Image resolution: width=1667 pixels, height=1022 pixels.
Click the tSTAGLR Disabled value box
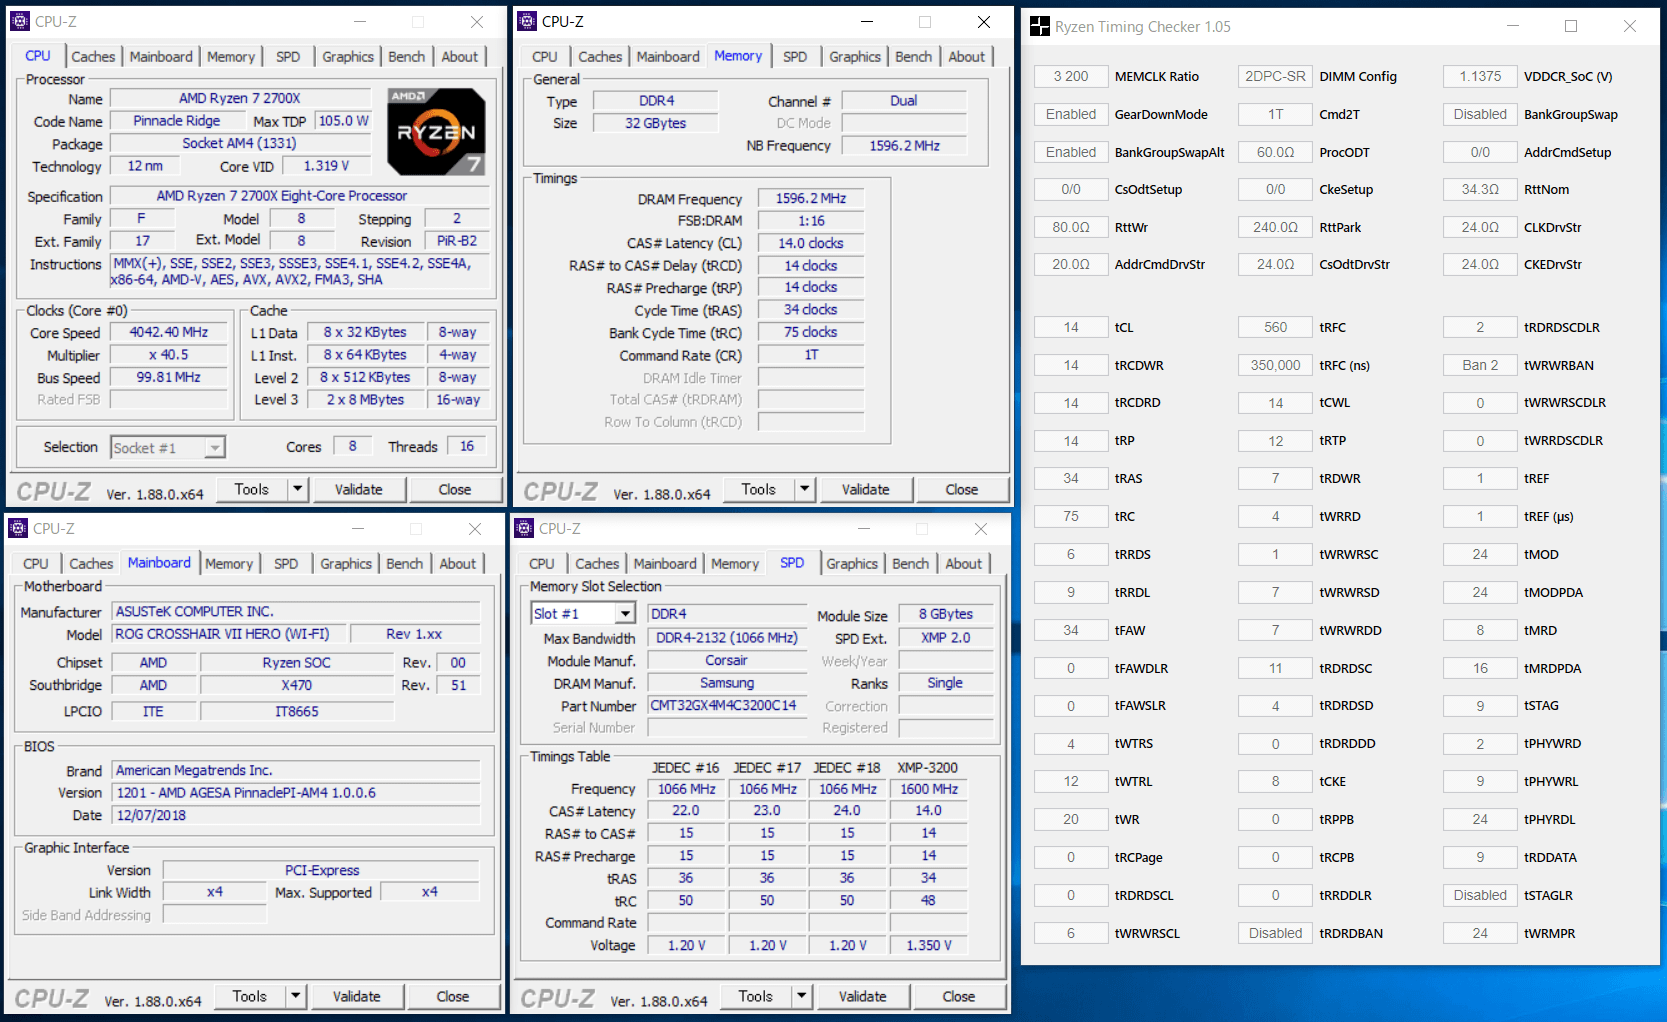pyautogui.click(x=1480, y=895)
